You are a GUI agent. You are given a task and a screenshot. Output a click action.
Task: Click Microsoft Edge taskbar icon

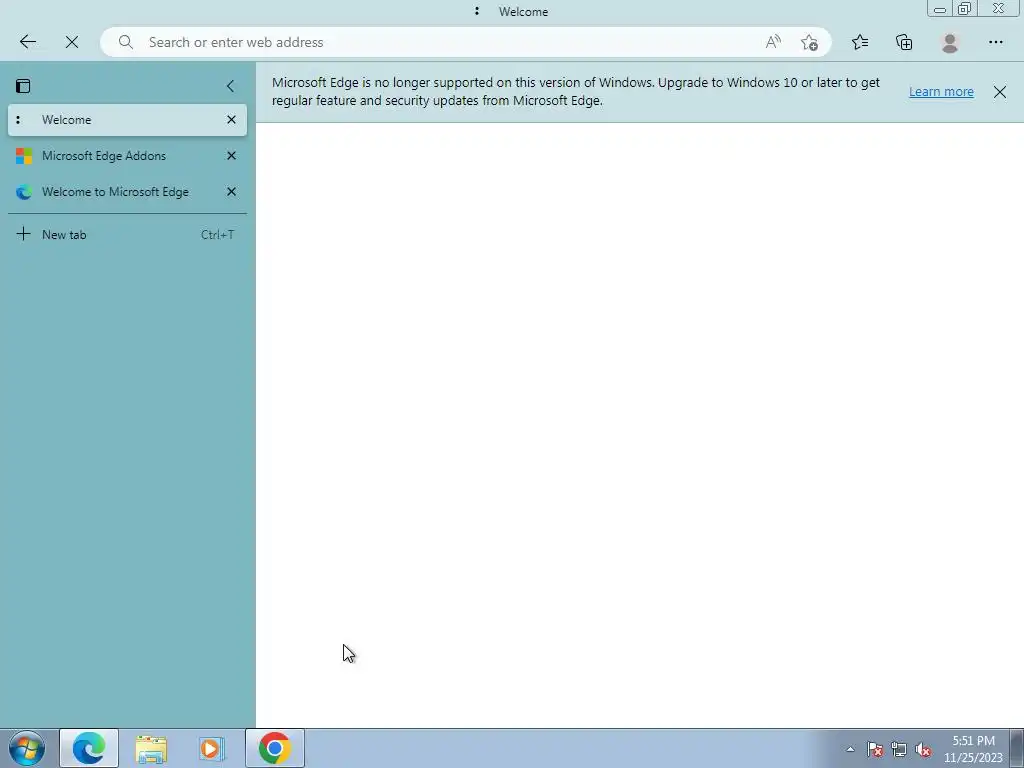[x=89, y=748]
